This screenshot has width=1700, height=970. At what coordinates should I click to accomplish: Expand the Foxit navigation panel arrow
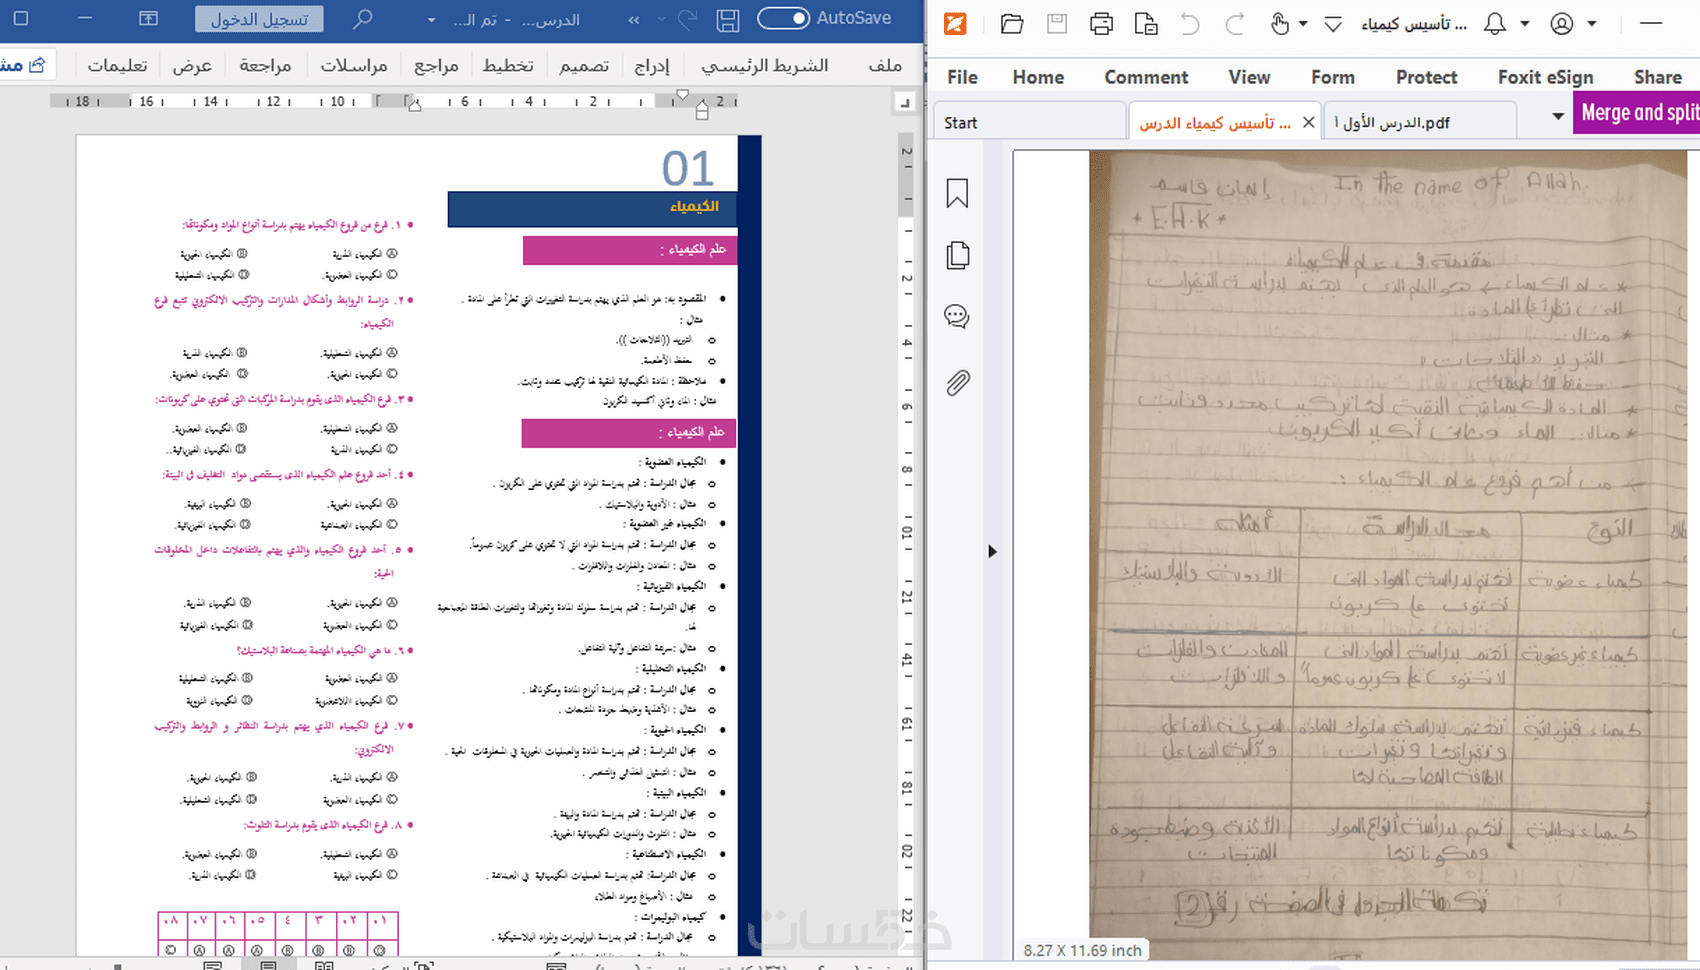(992, 551)
